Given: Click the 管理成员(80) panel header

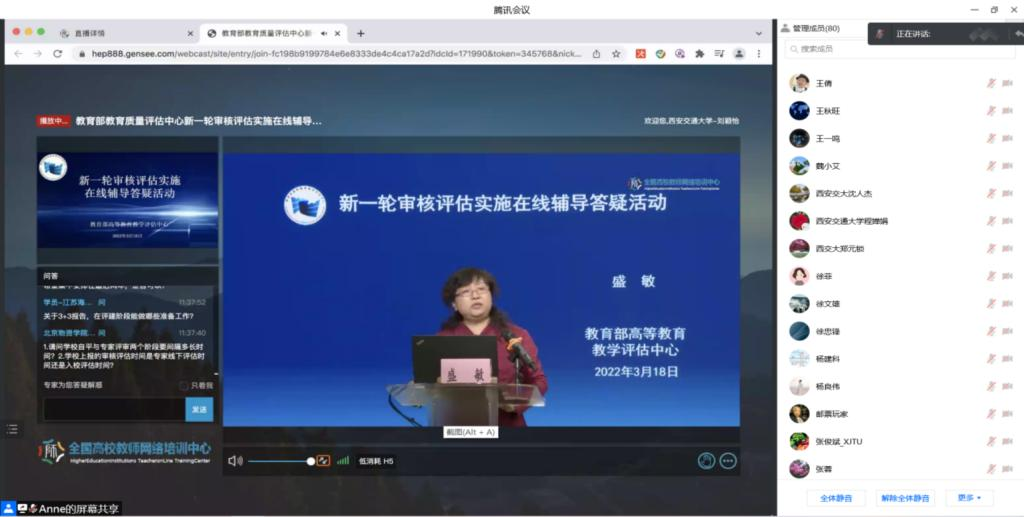Looking at the screenshot, I should coord(816,28).
